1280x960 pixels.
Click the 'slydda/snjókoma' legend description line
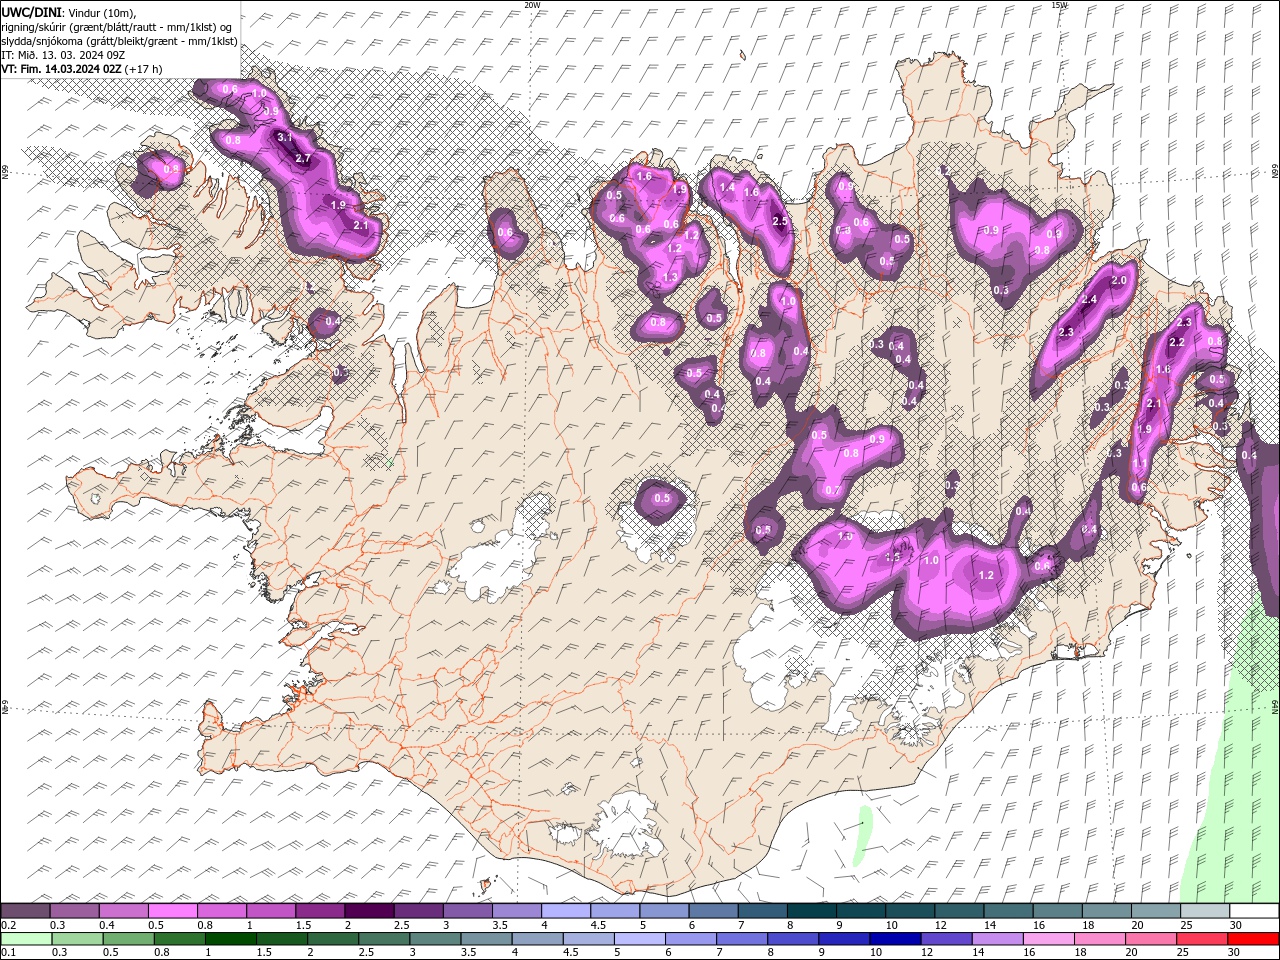pos(120,40)
